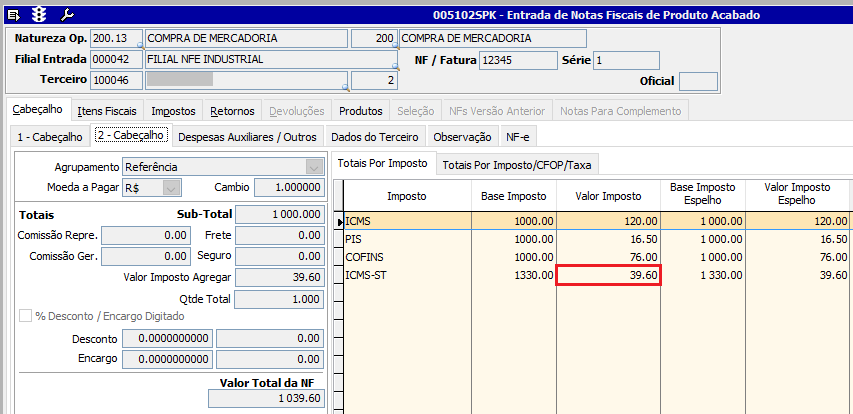The image size is (853, 414).
Task: Select the Retornos tab
Action: (x=232, y=111)
